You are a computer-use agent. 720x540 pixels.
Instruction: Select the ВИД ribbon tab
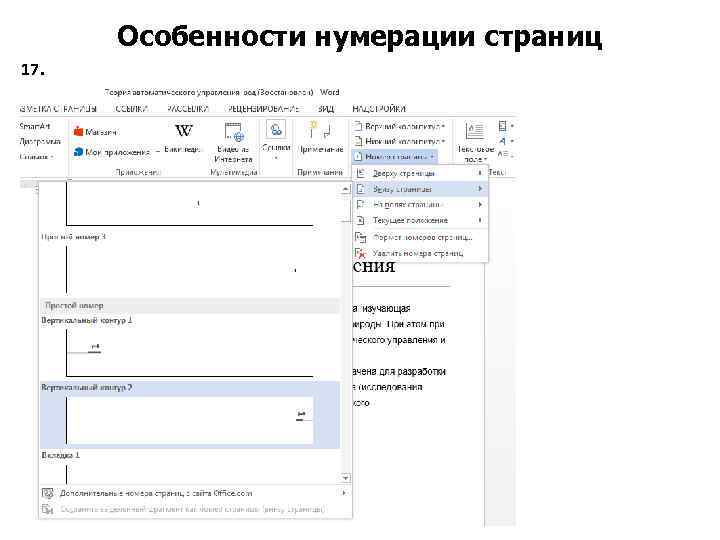click(x=326, y=109)
